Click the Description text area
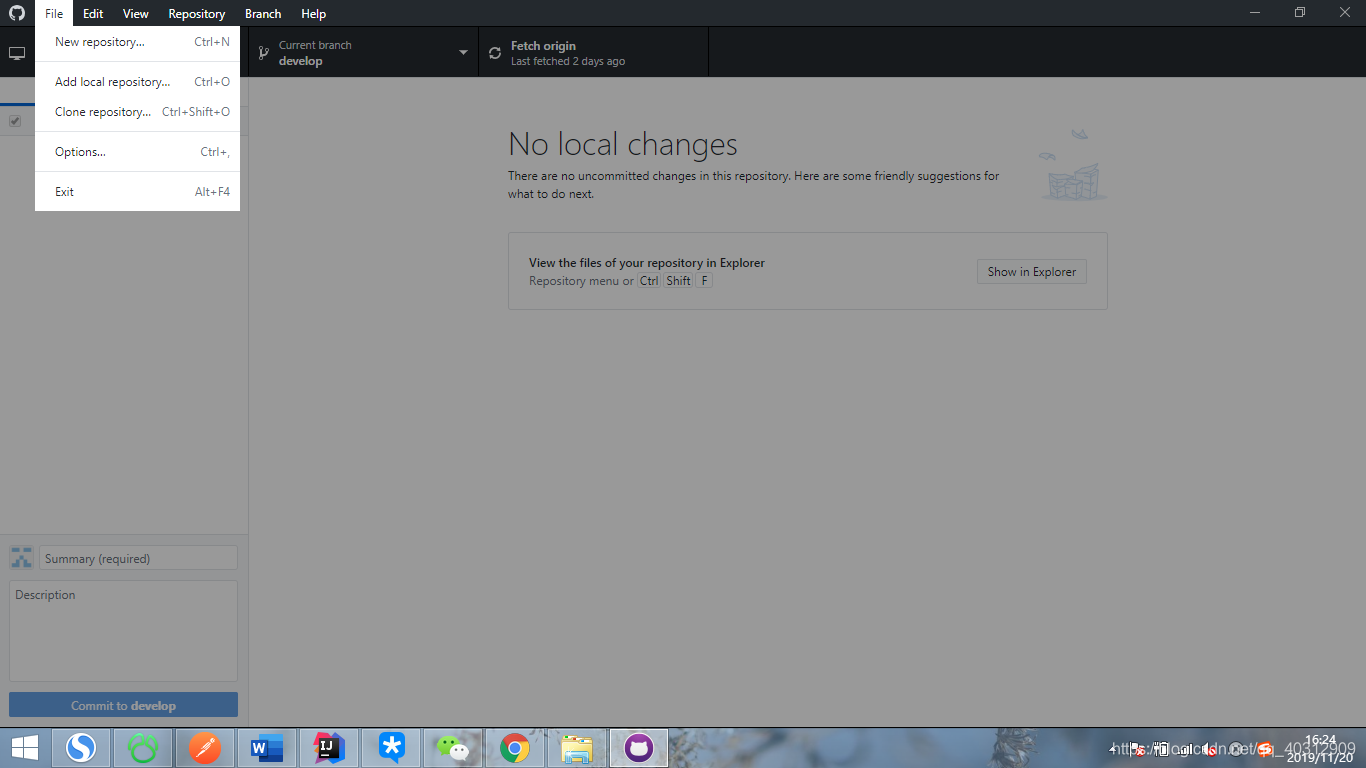 (x=123, y=631)
